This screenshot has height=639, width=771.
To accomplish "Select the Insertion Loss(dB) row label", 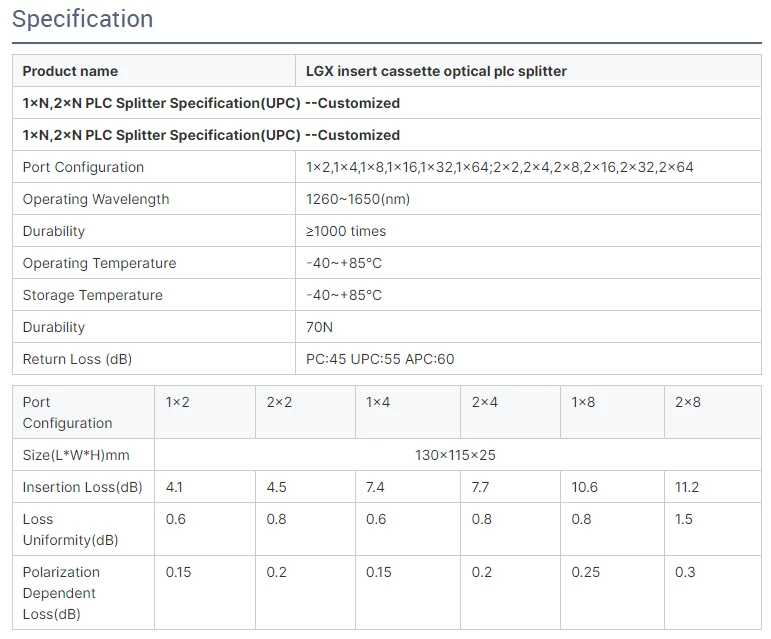I will coord(83,487).
